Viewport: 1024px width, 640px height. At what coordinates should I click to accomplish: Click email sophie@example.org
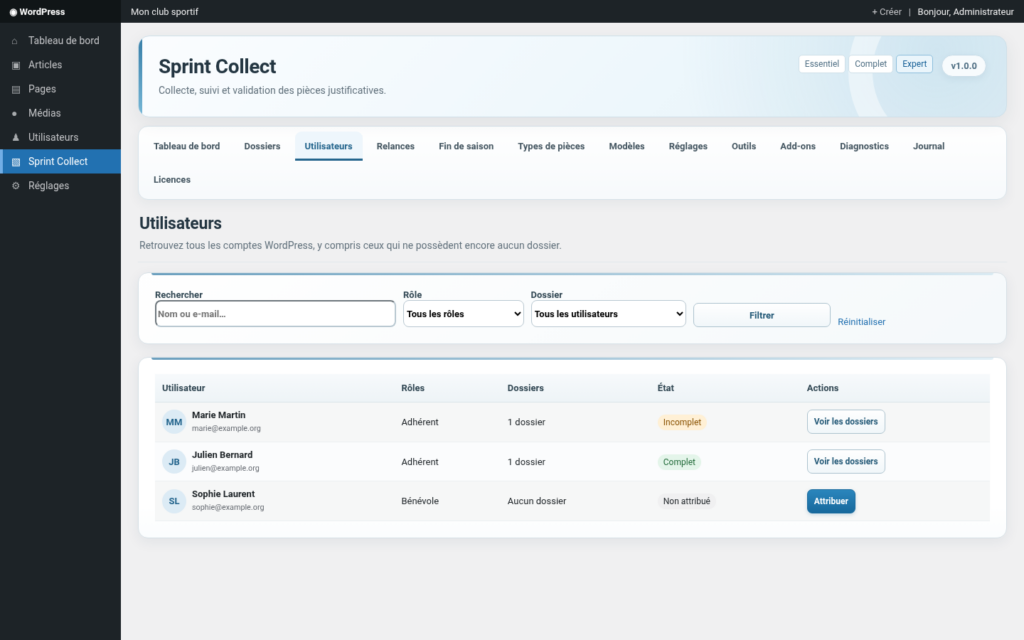coord(228,507)
